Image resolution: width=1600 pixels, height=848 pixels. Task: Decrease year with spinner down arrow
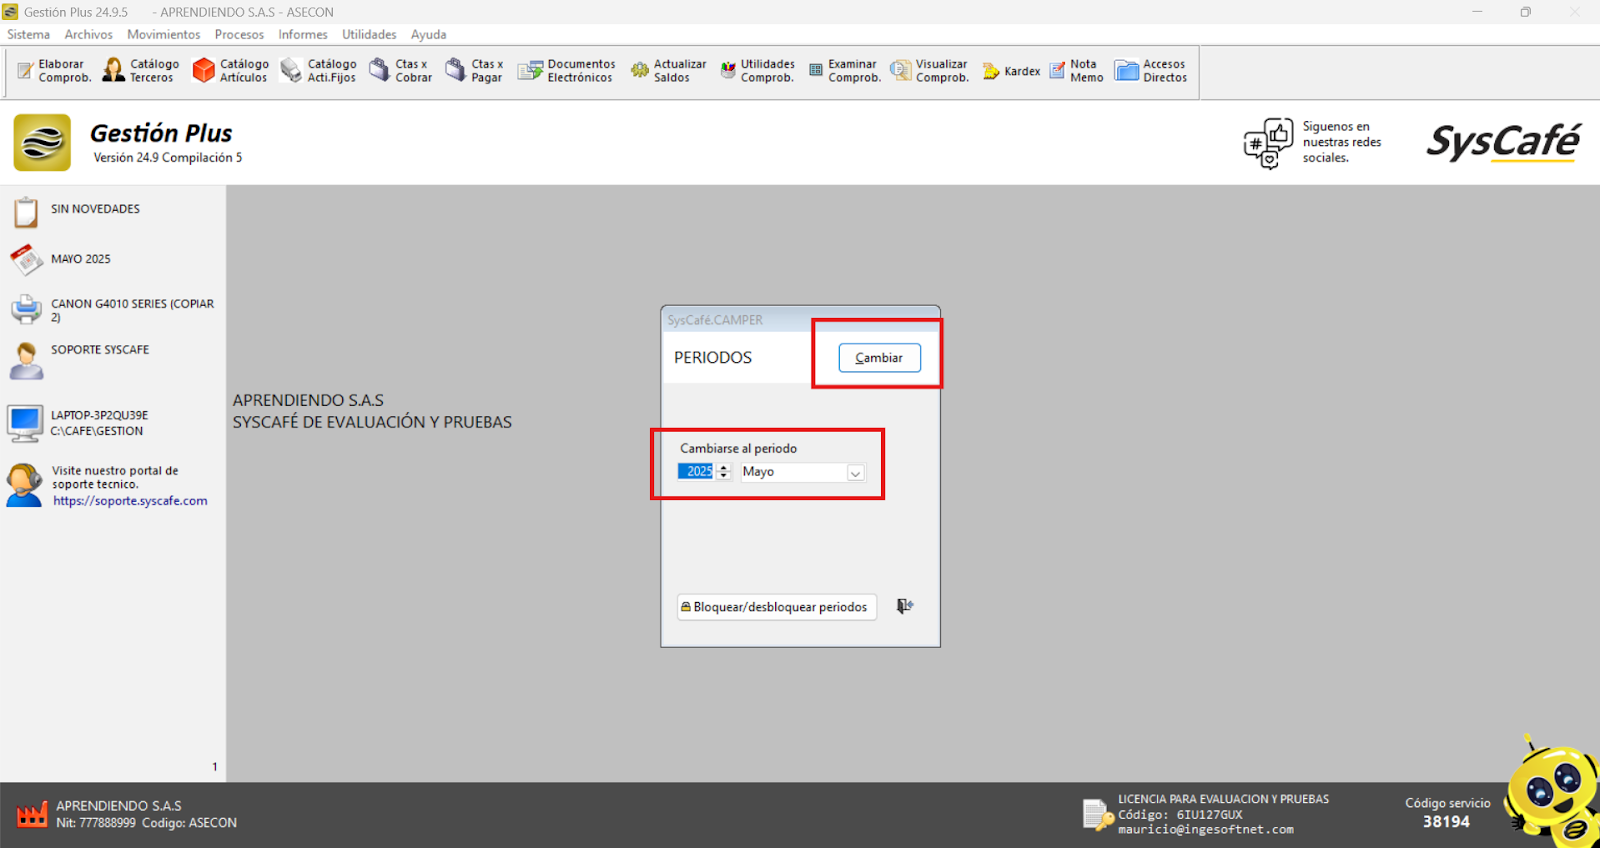coord(724,476)
